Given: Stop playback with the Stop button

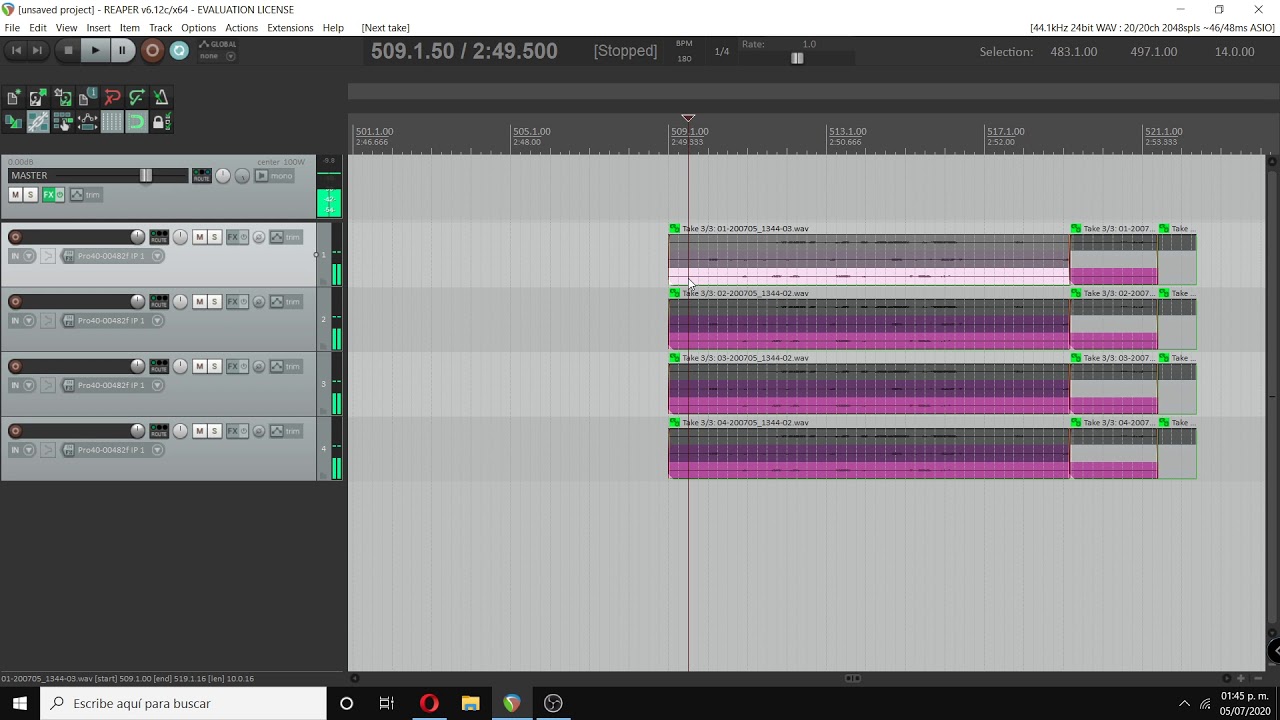Looking at the screenshot, I should point(68,50).
